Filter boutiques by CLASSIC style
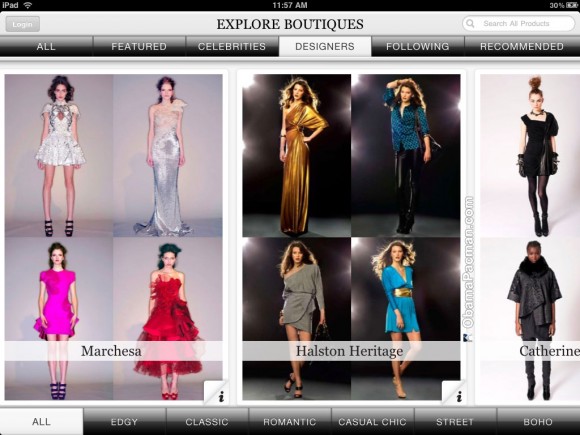Screen dimensions: 580x435 point(207,422)
